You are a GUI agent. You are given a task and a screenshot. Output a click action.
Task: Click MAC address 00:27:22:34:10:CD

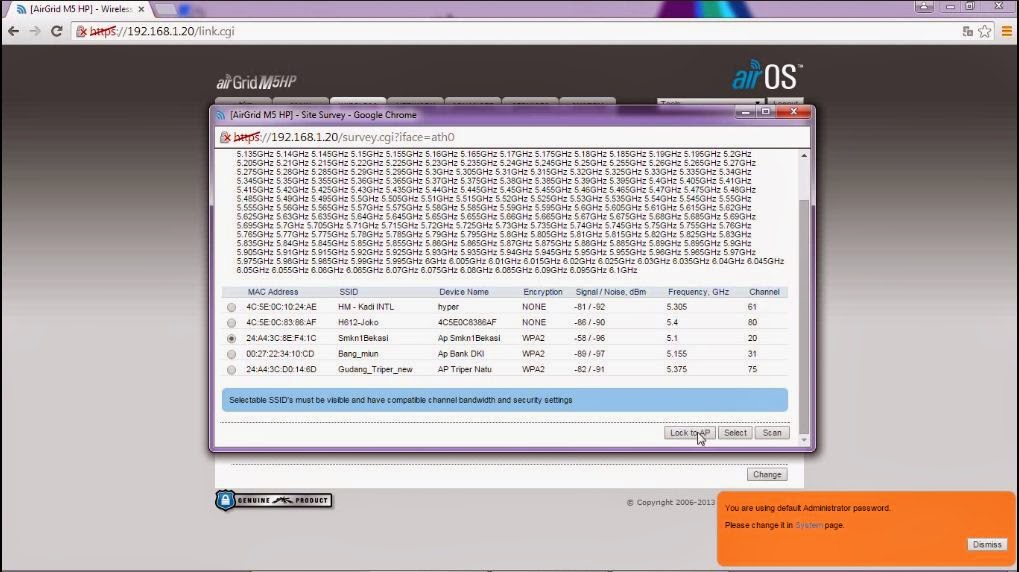pos(280,354)
